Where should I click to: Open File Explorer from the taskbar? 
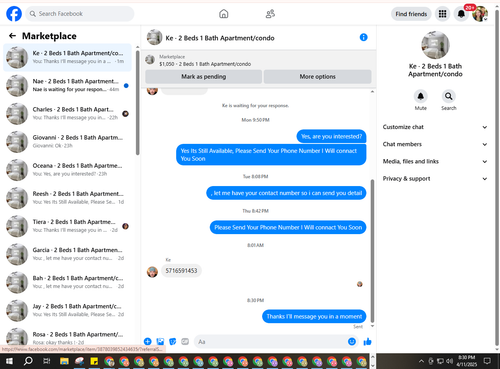coord(64,361)
